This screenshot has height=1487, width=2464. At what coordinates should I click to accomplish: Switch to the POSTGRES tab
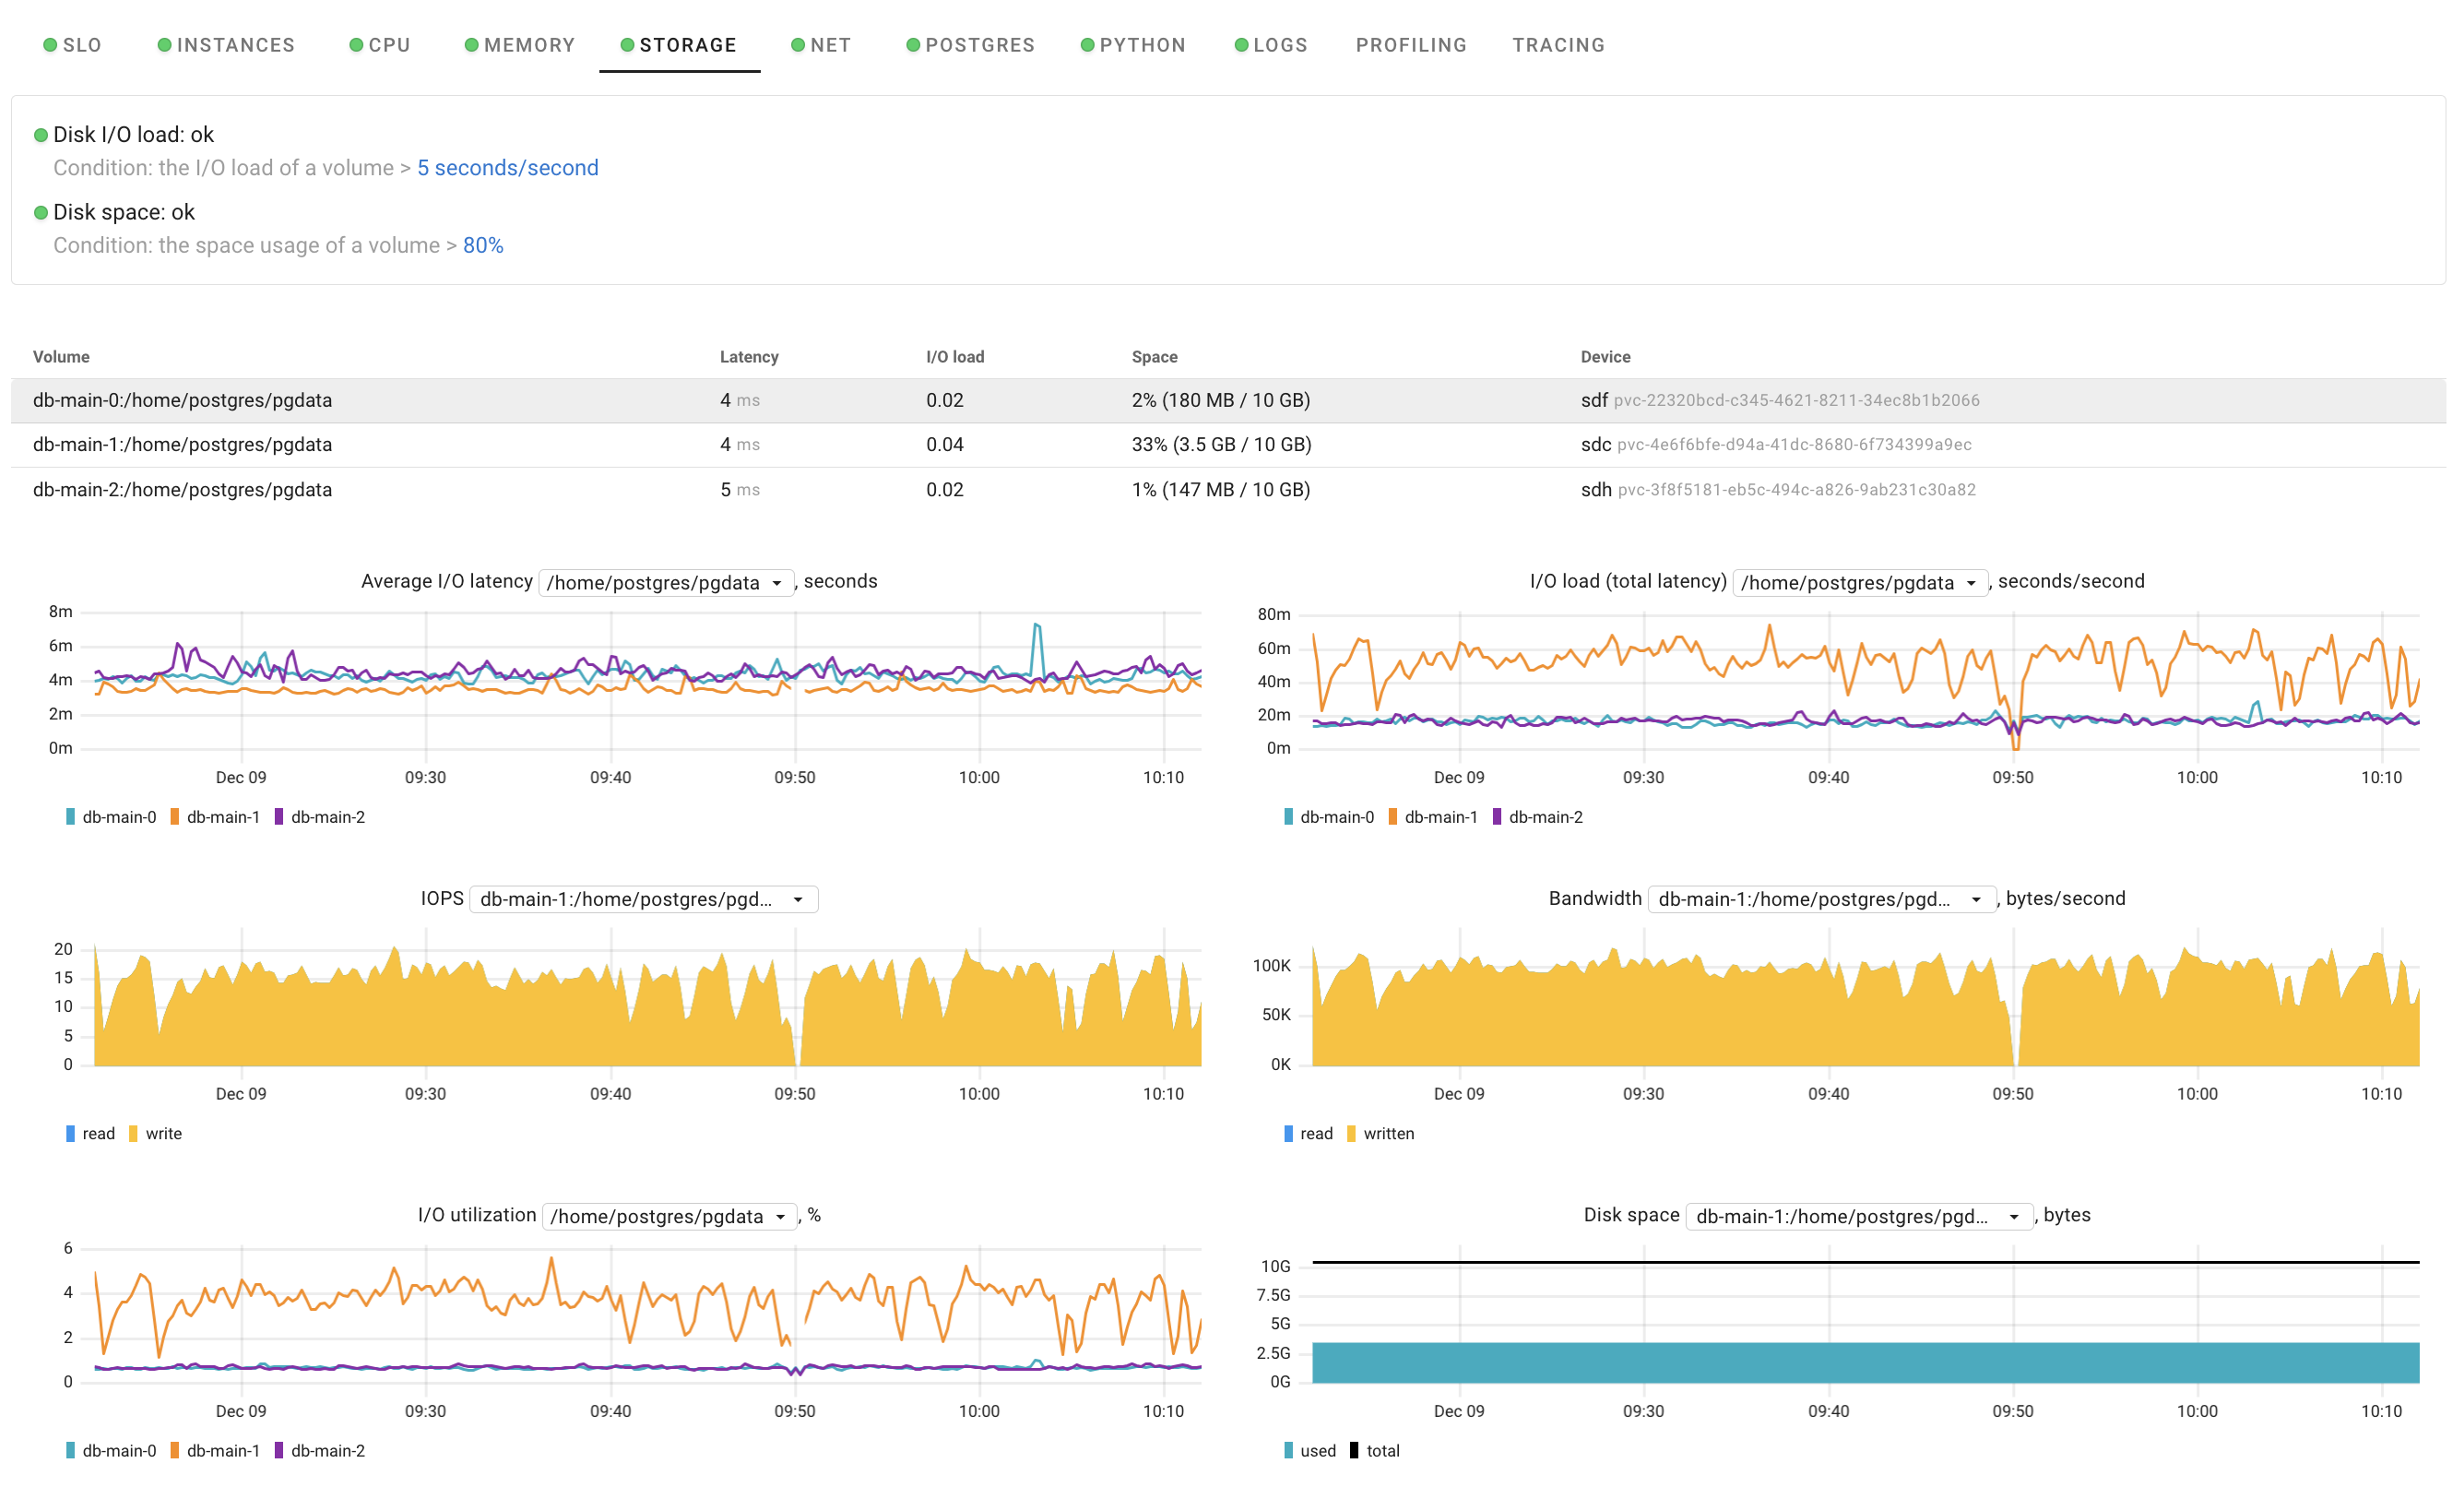coord(970,45)
